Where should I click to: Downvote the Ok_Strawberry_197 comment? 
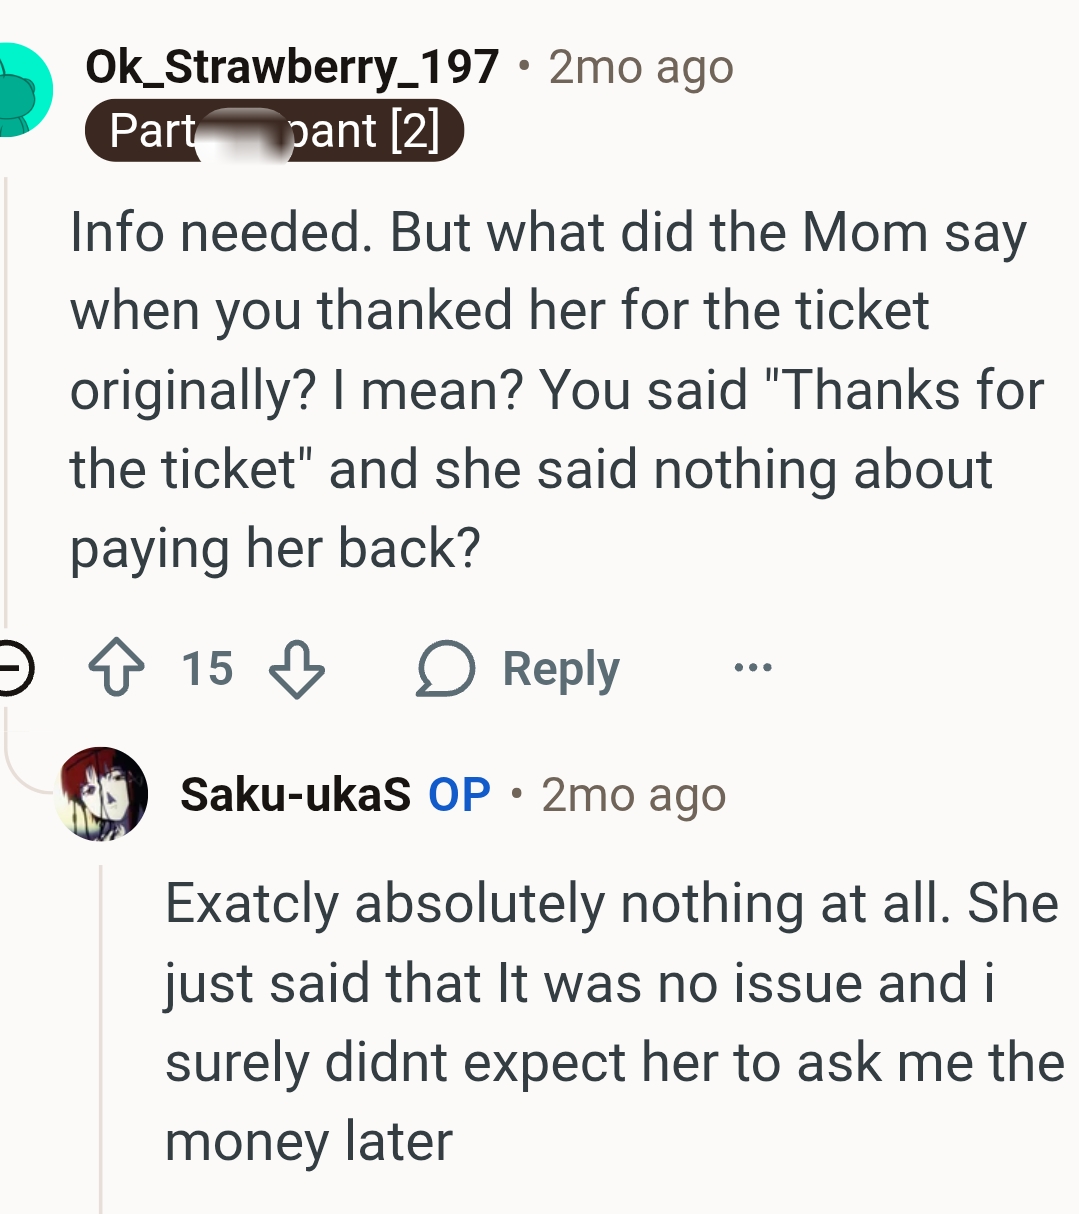pos(297,668)
